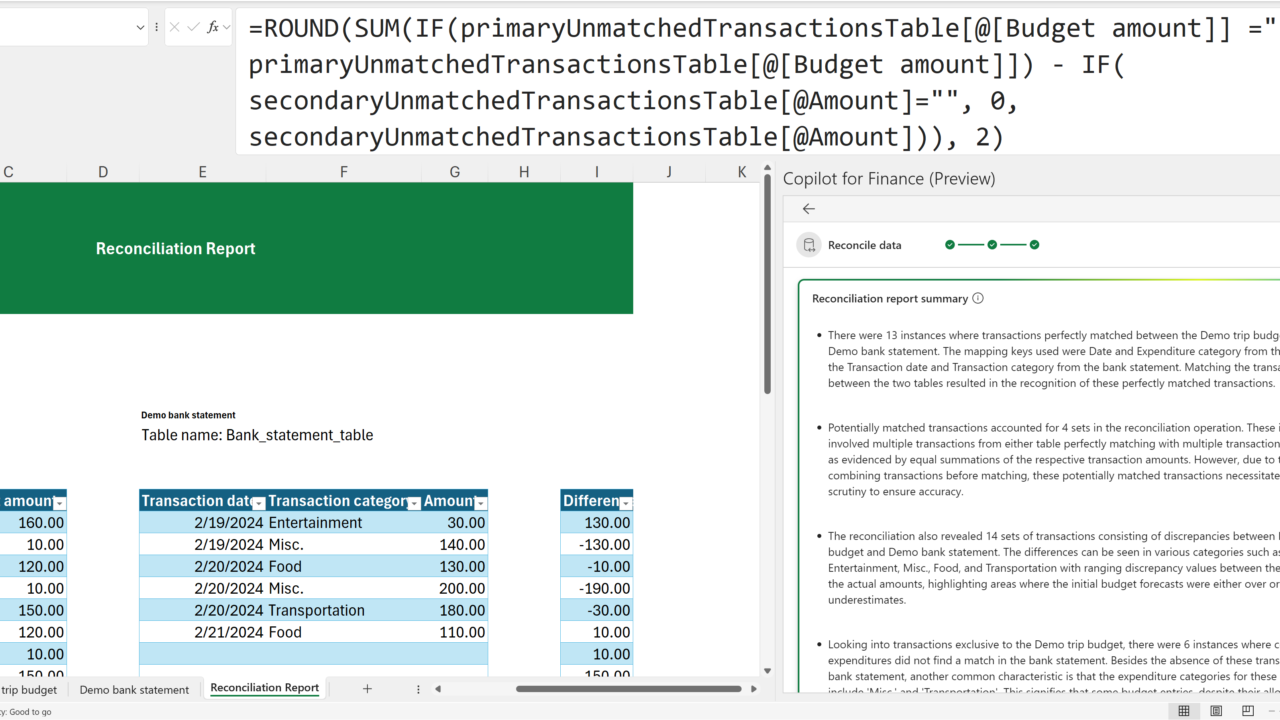This screenshot has width=1280, height=720.
Task: Add a new sheet with plus icon
Action: pyautogui.click(x=367, y=689)
